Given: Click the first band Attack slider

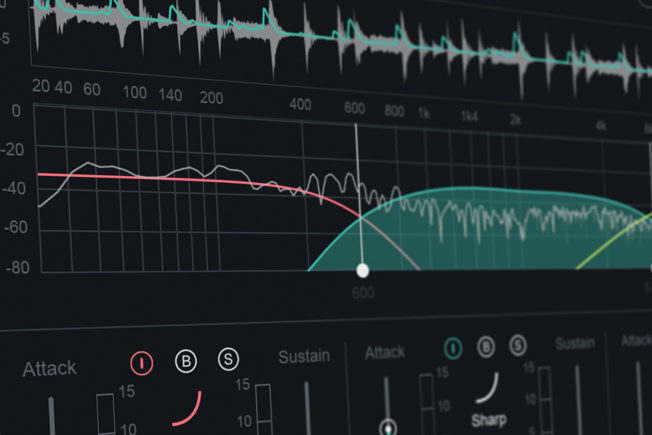Looking at the screenshot, I should 52,415.
